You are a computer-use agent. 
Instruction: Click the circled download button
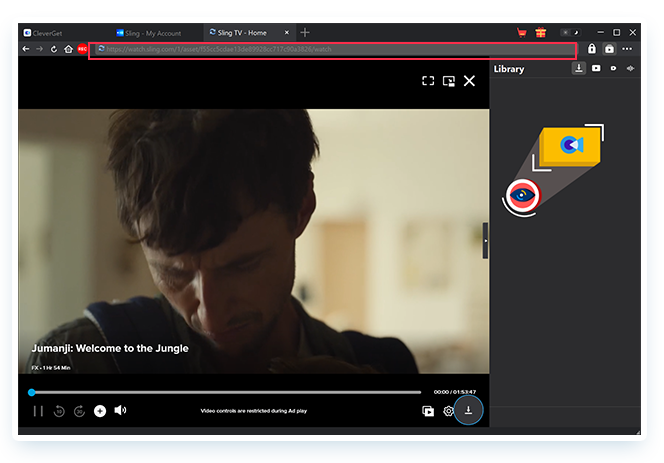[468, 410]
